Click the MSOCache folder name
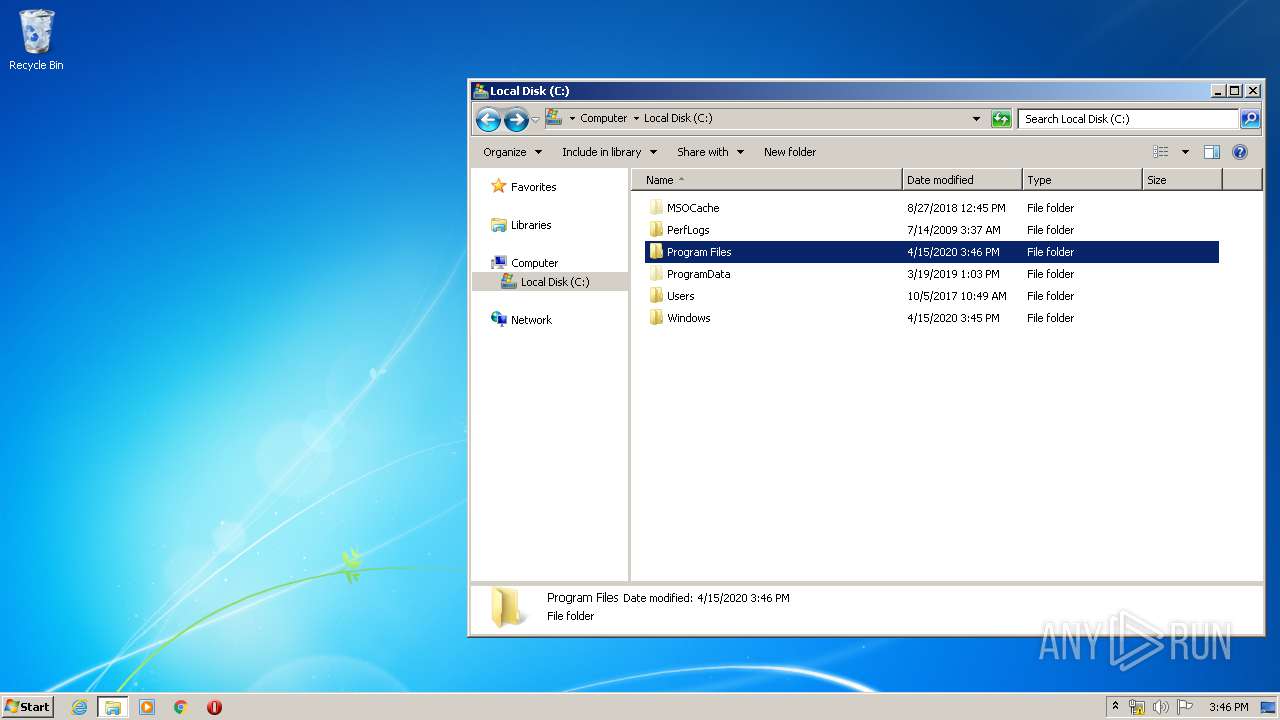This screenshot has width=1280, height=720. pyautogui.click(x=693, y=208)
